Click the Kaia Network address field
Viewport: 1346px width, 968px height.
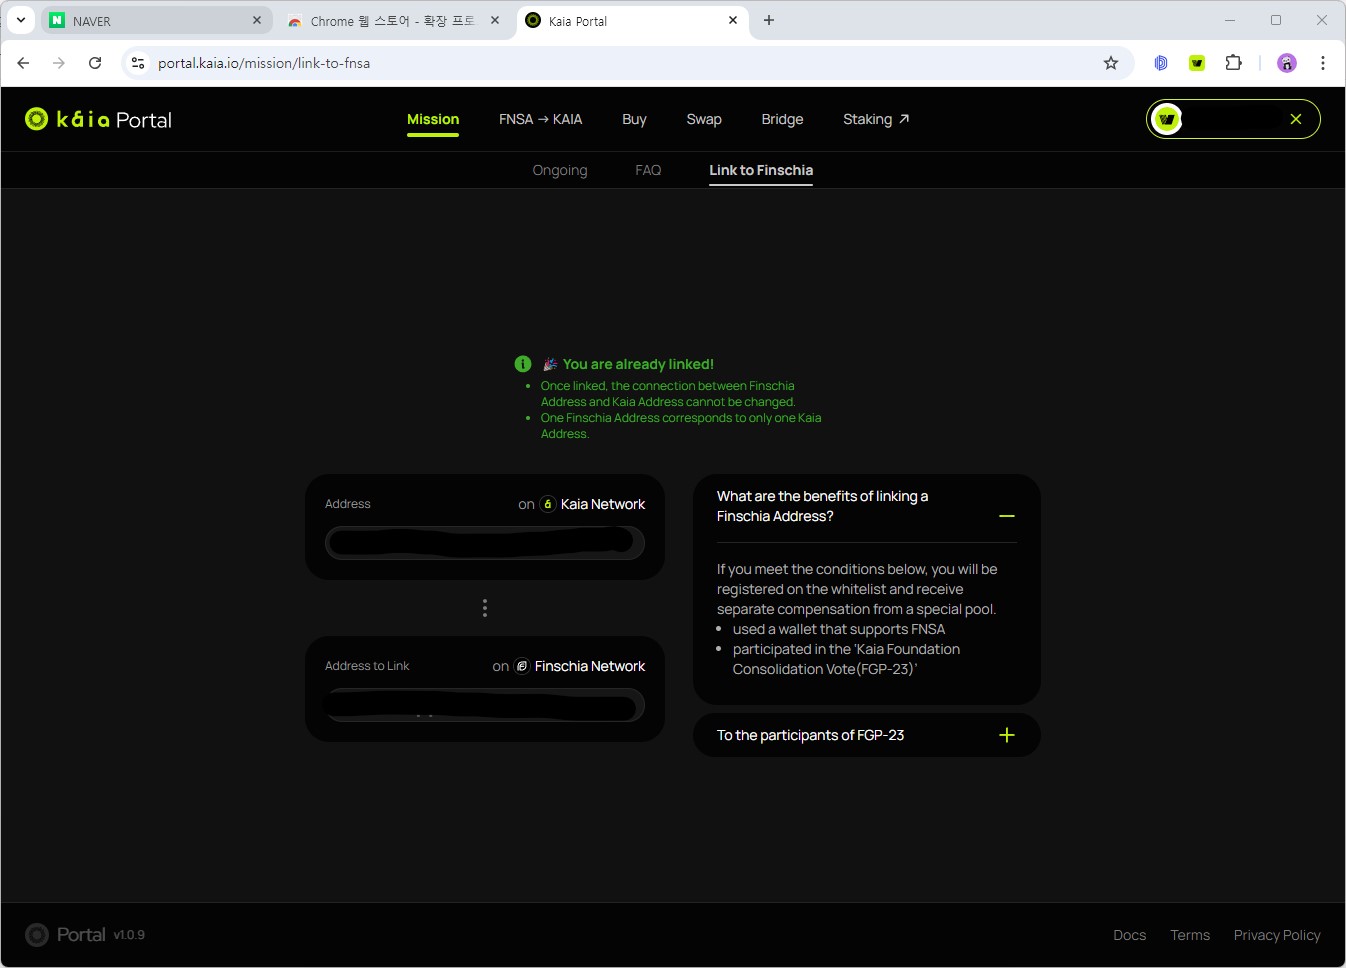click(x=485, y=542)
